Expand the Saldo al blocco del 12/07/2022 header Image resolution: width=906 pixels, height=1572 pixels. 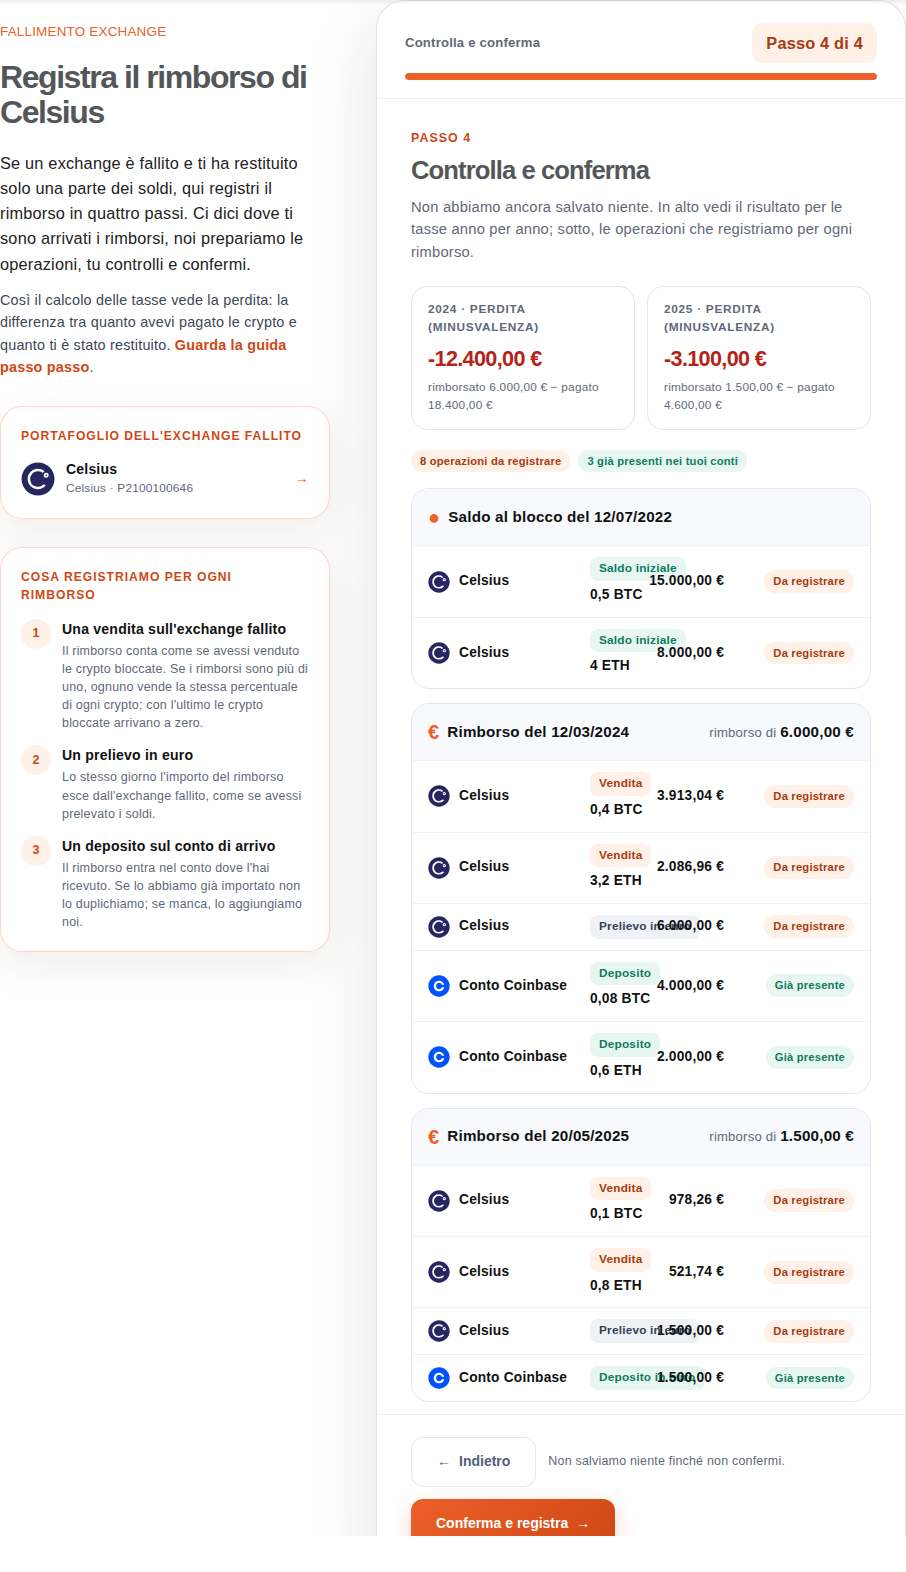click(641, 518)
